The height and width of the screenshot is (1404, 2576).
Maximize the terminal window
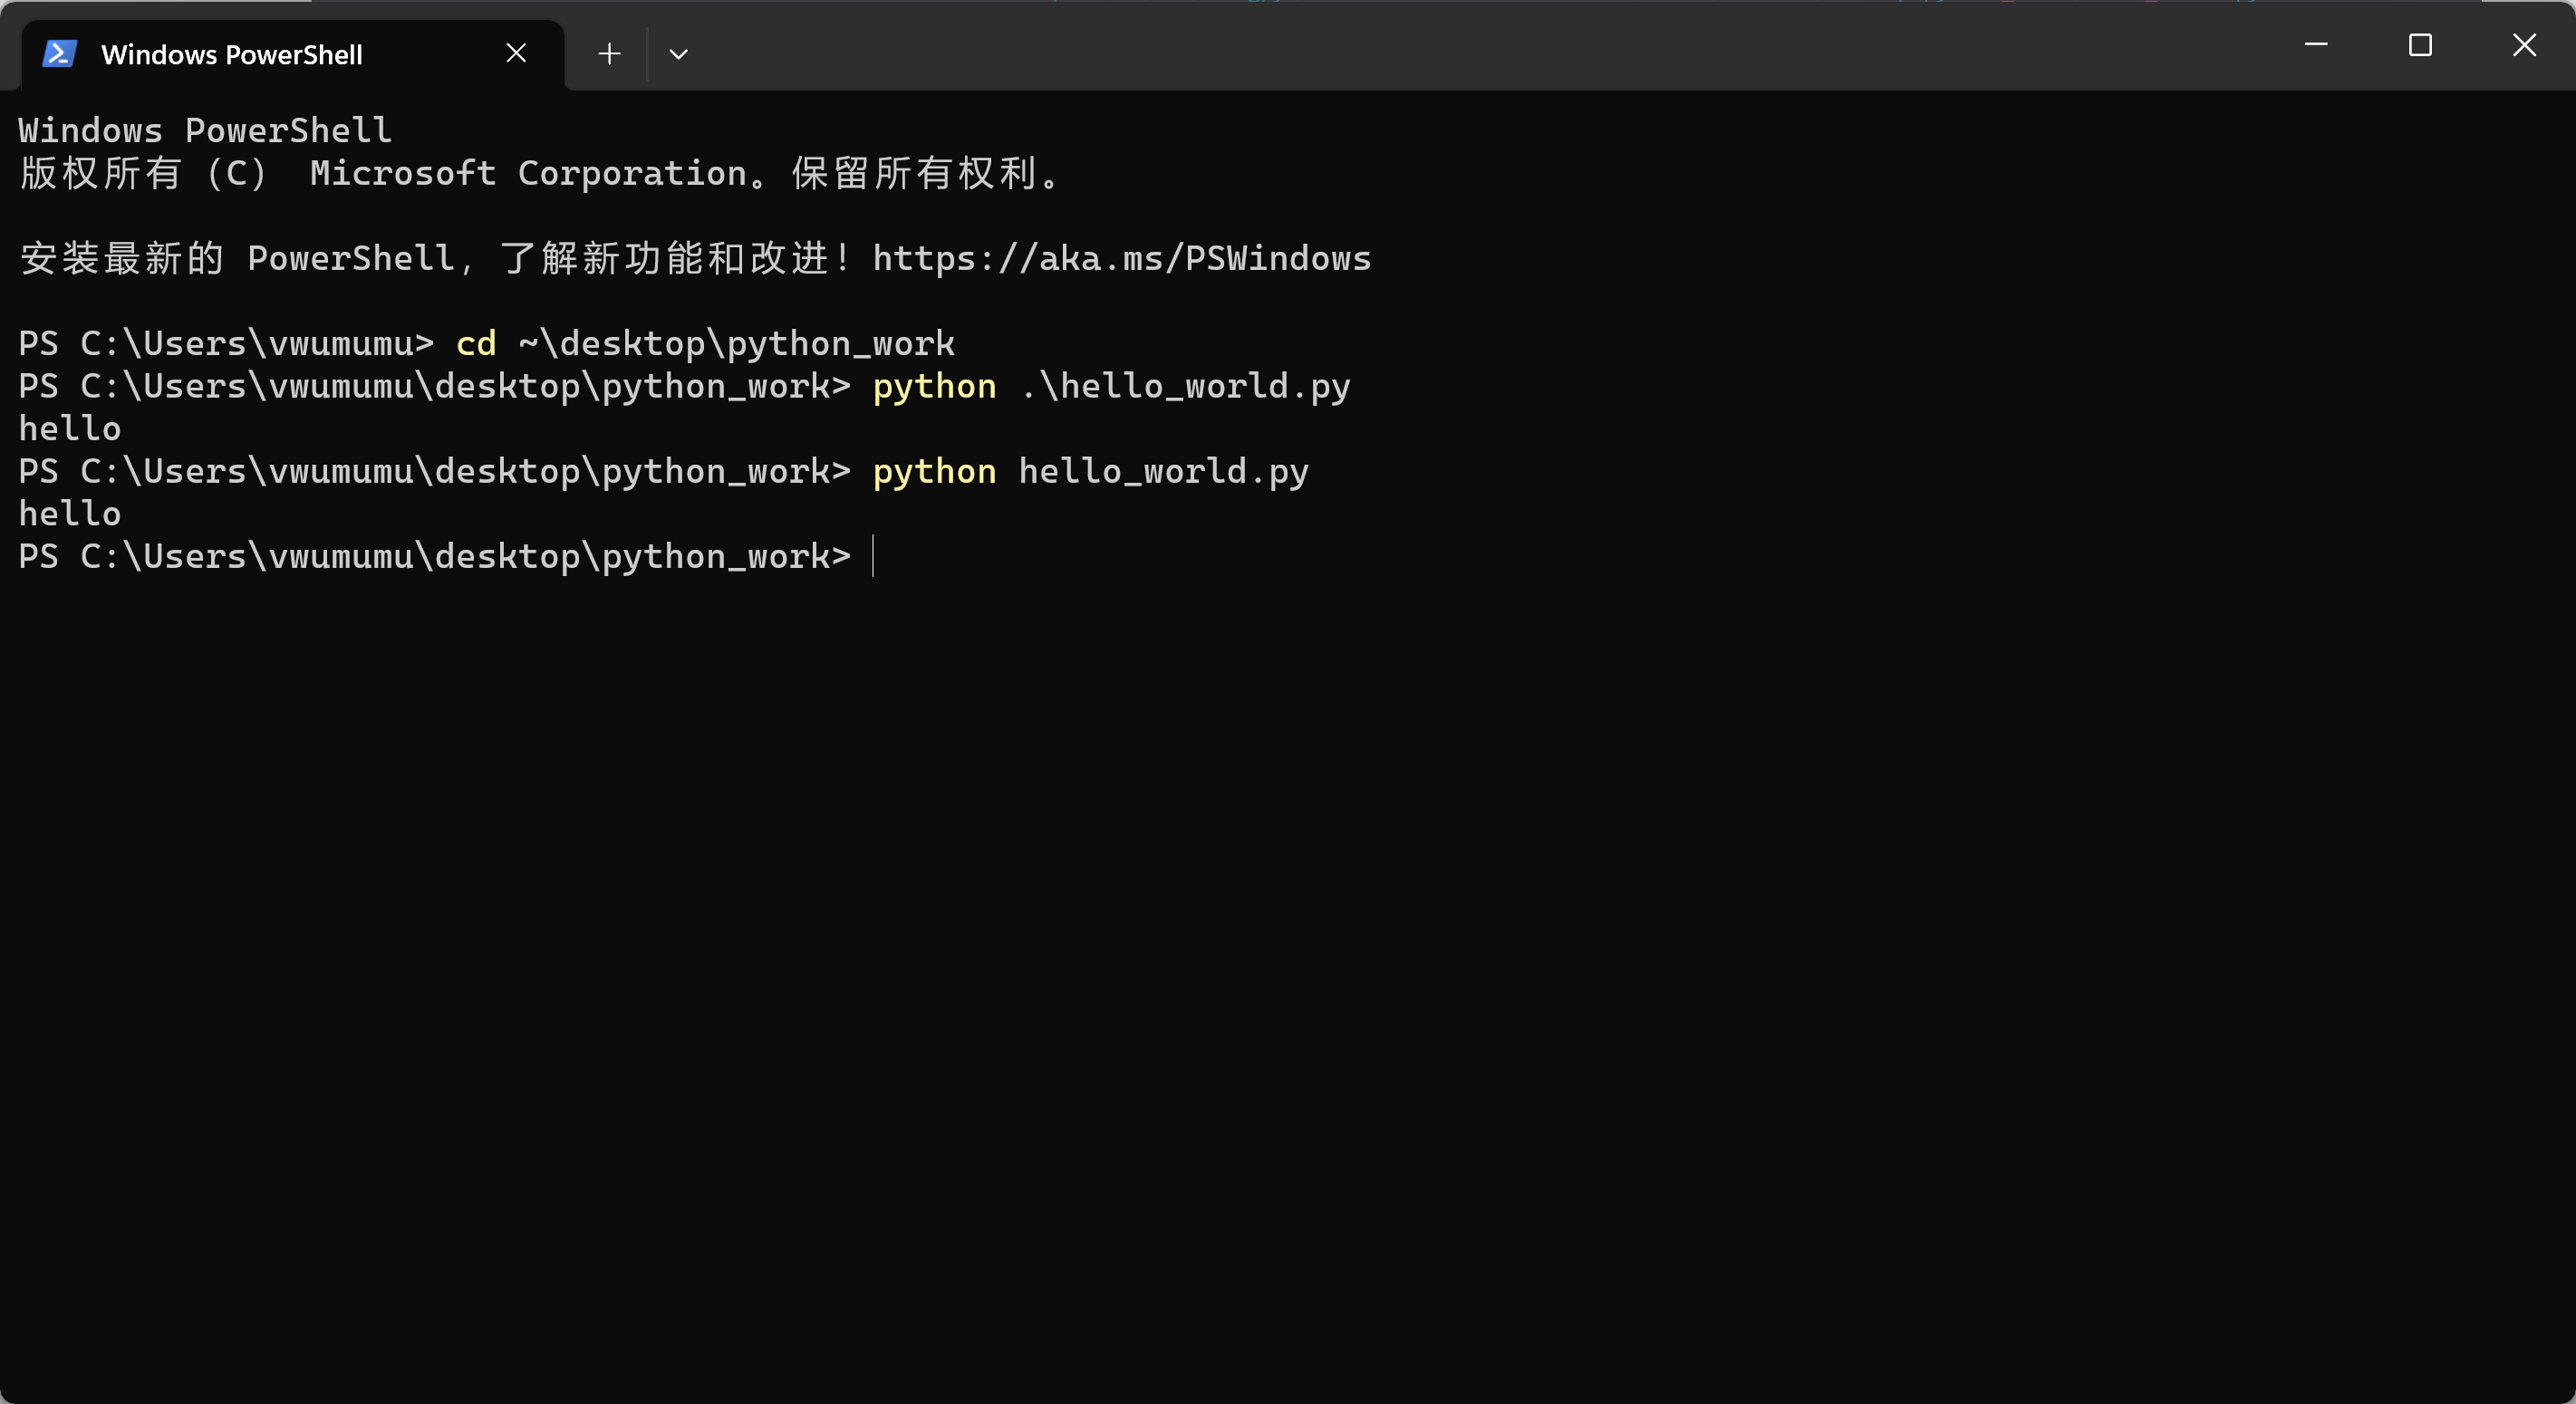click(2420, 45)
